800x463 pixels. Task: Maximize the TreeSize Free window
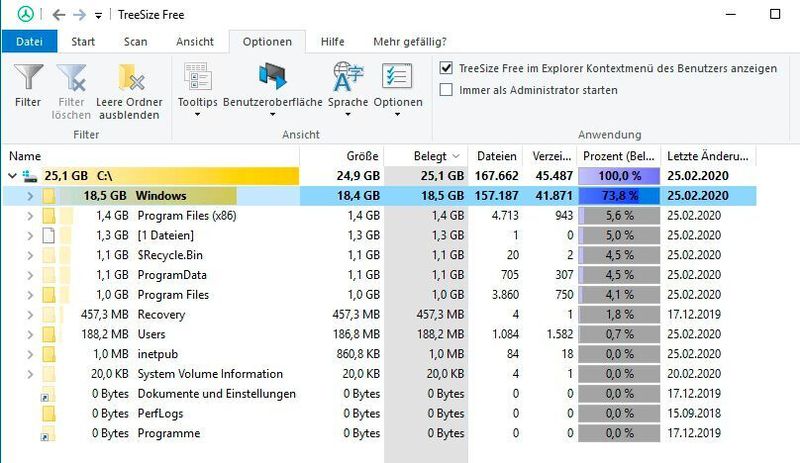click(x=774, y=14)
